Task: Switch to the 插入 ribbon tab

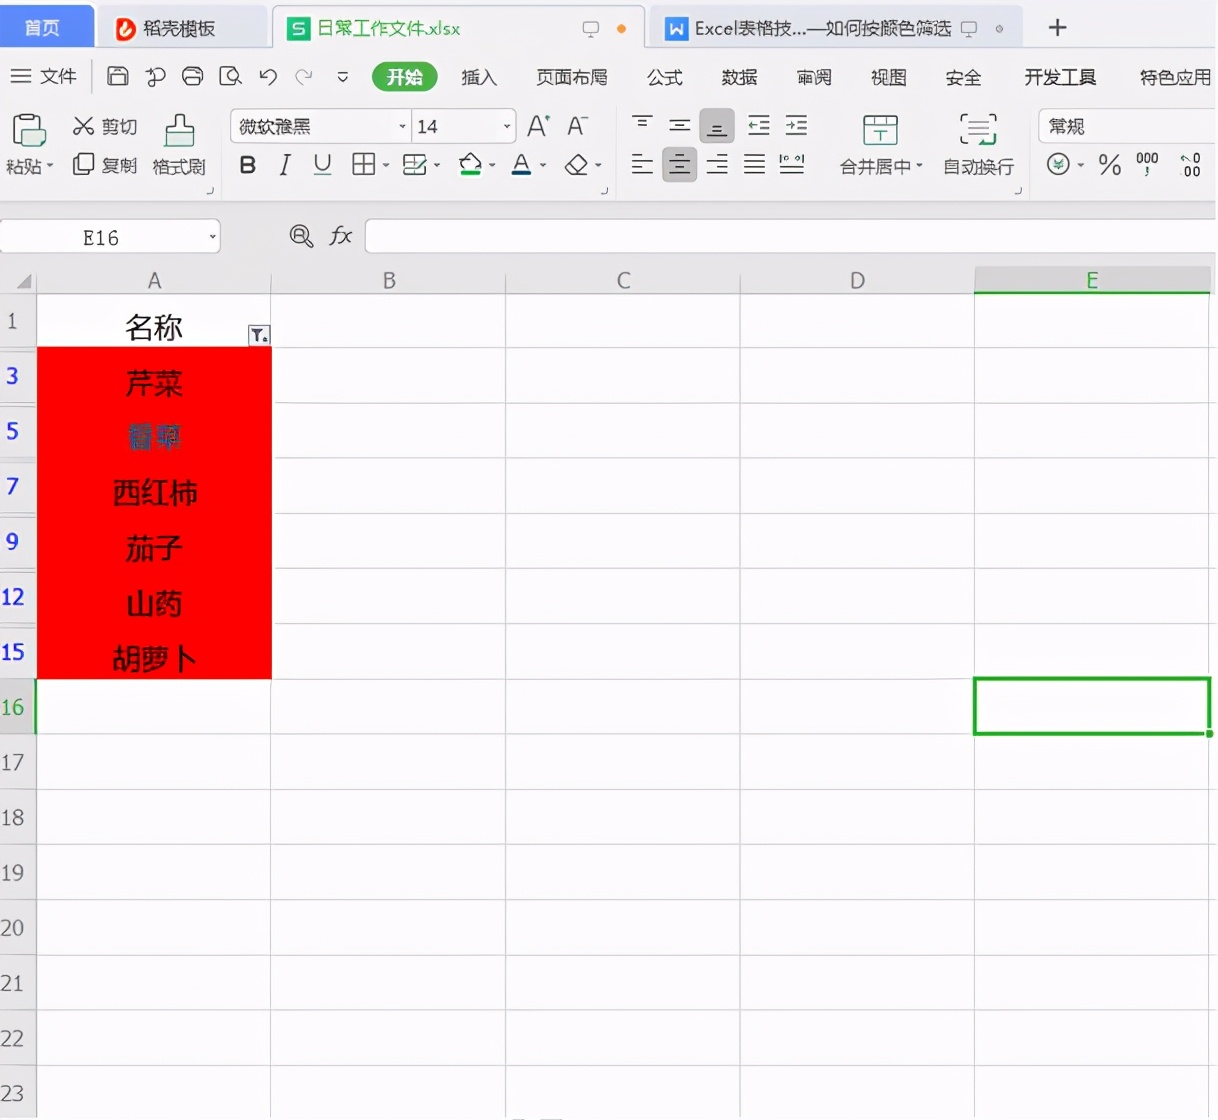Action: (x=479, y=77)
